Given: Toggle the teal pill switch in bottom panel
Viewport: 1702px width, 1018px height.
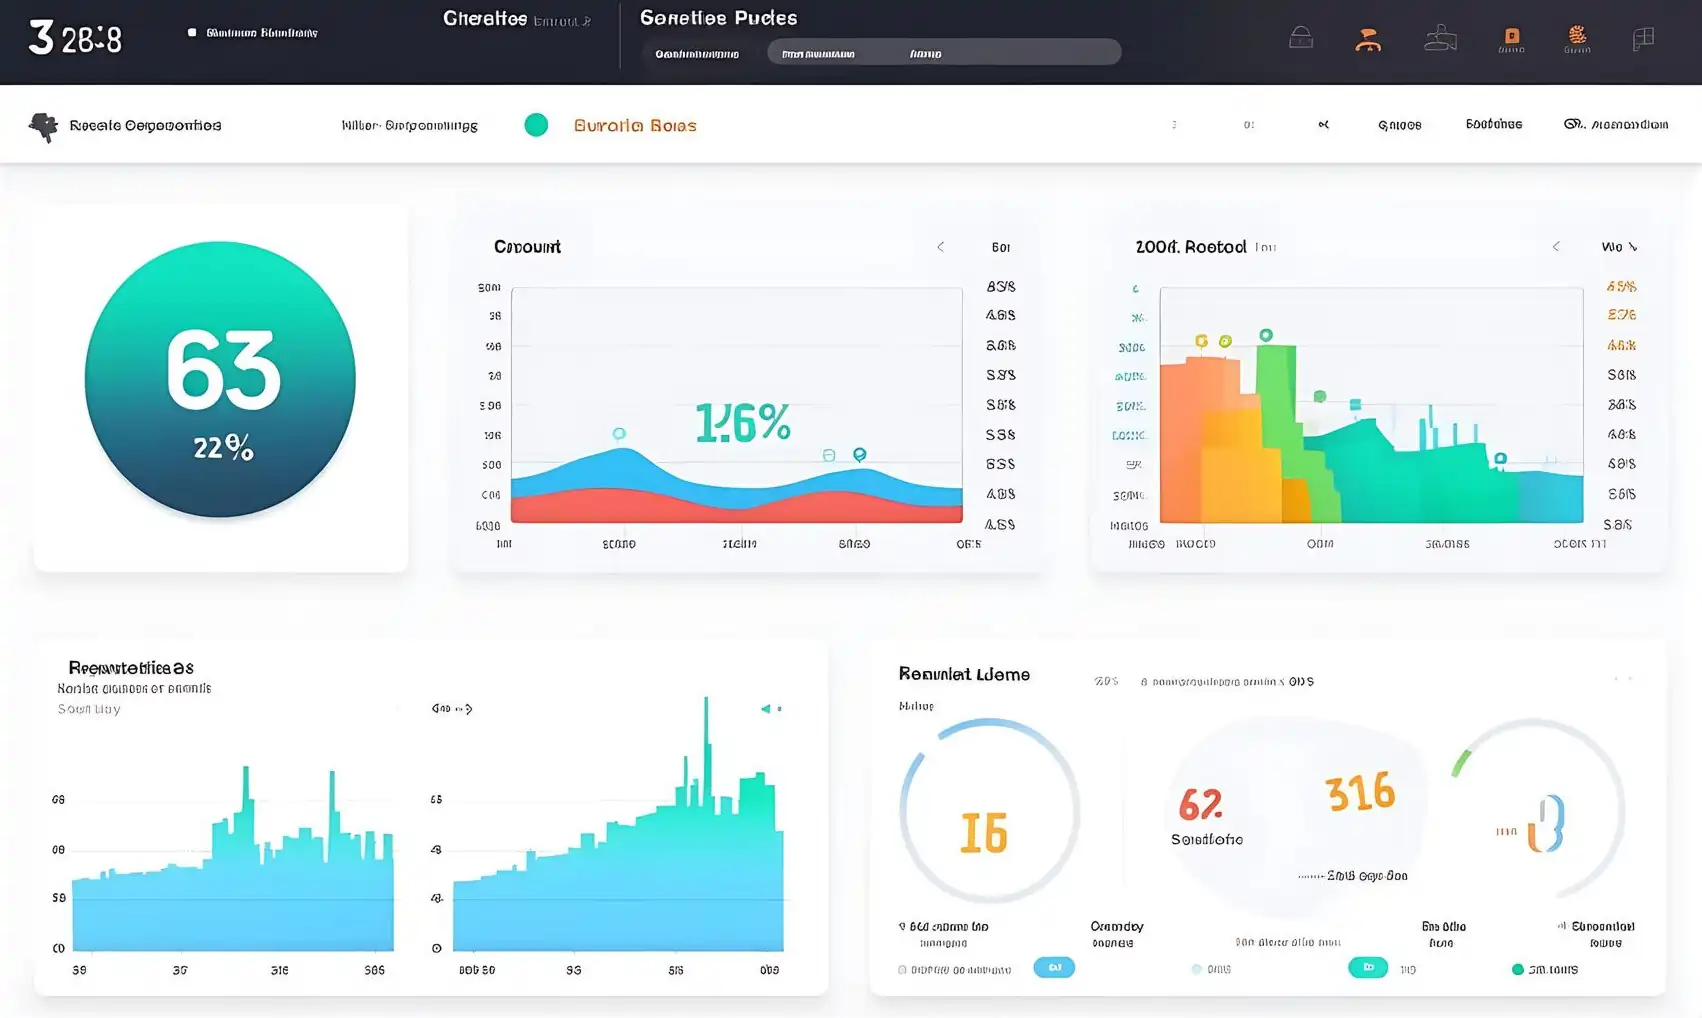Looking at the screenshot, I should click(x=1367, y=967).
